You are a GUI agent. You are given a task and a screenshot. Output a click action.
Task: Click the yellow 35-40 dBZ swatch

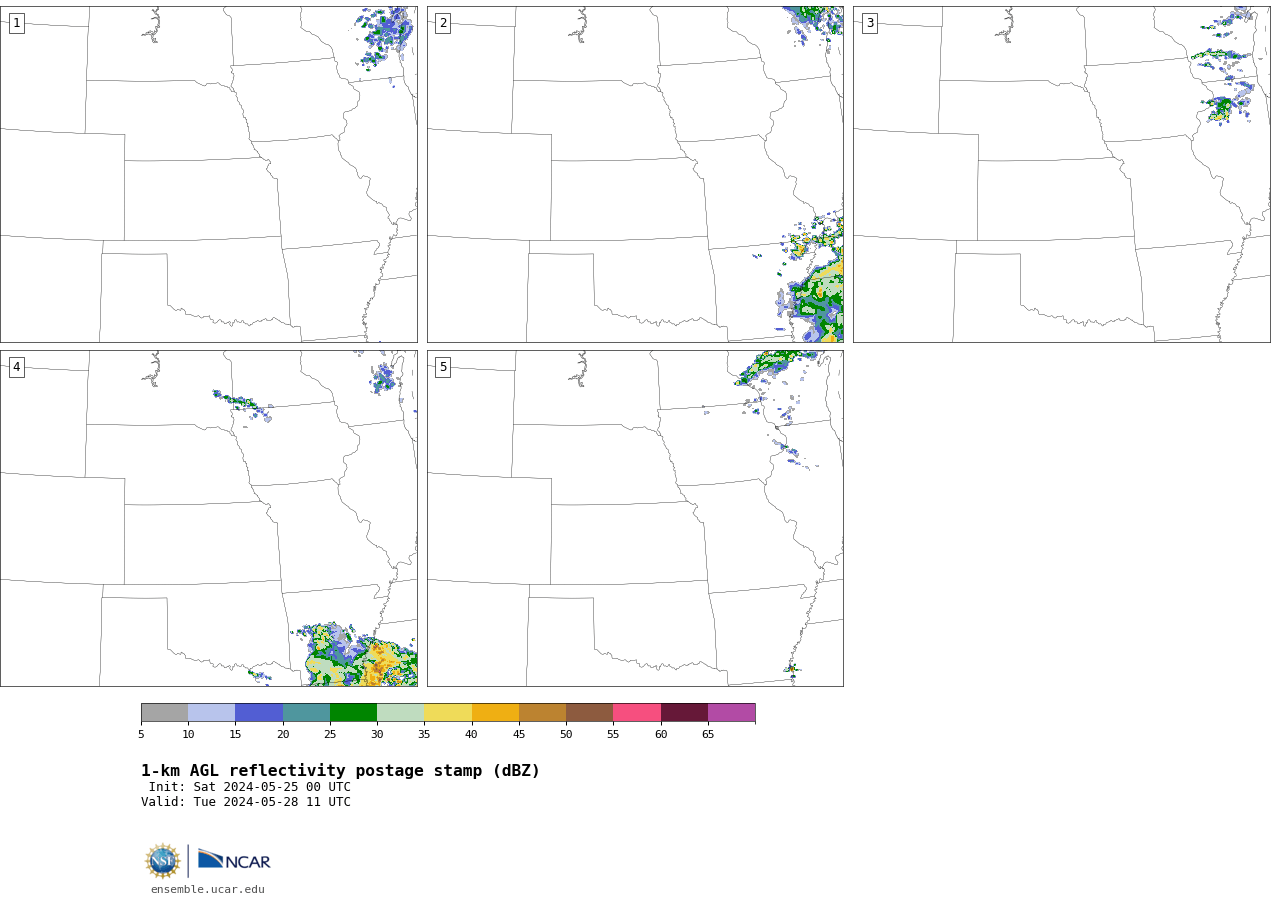click(448, 712)
